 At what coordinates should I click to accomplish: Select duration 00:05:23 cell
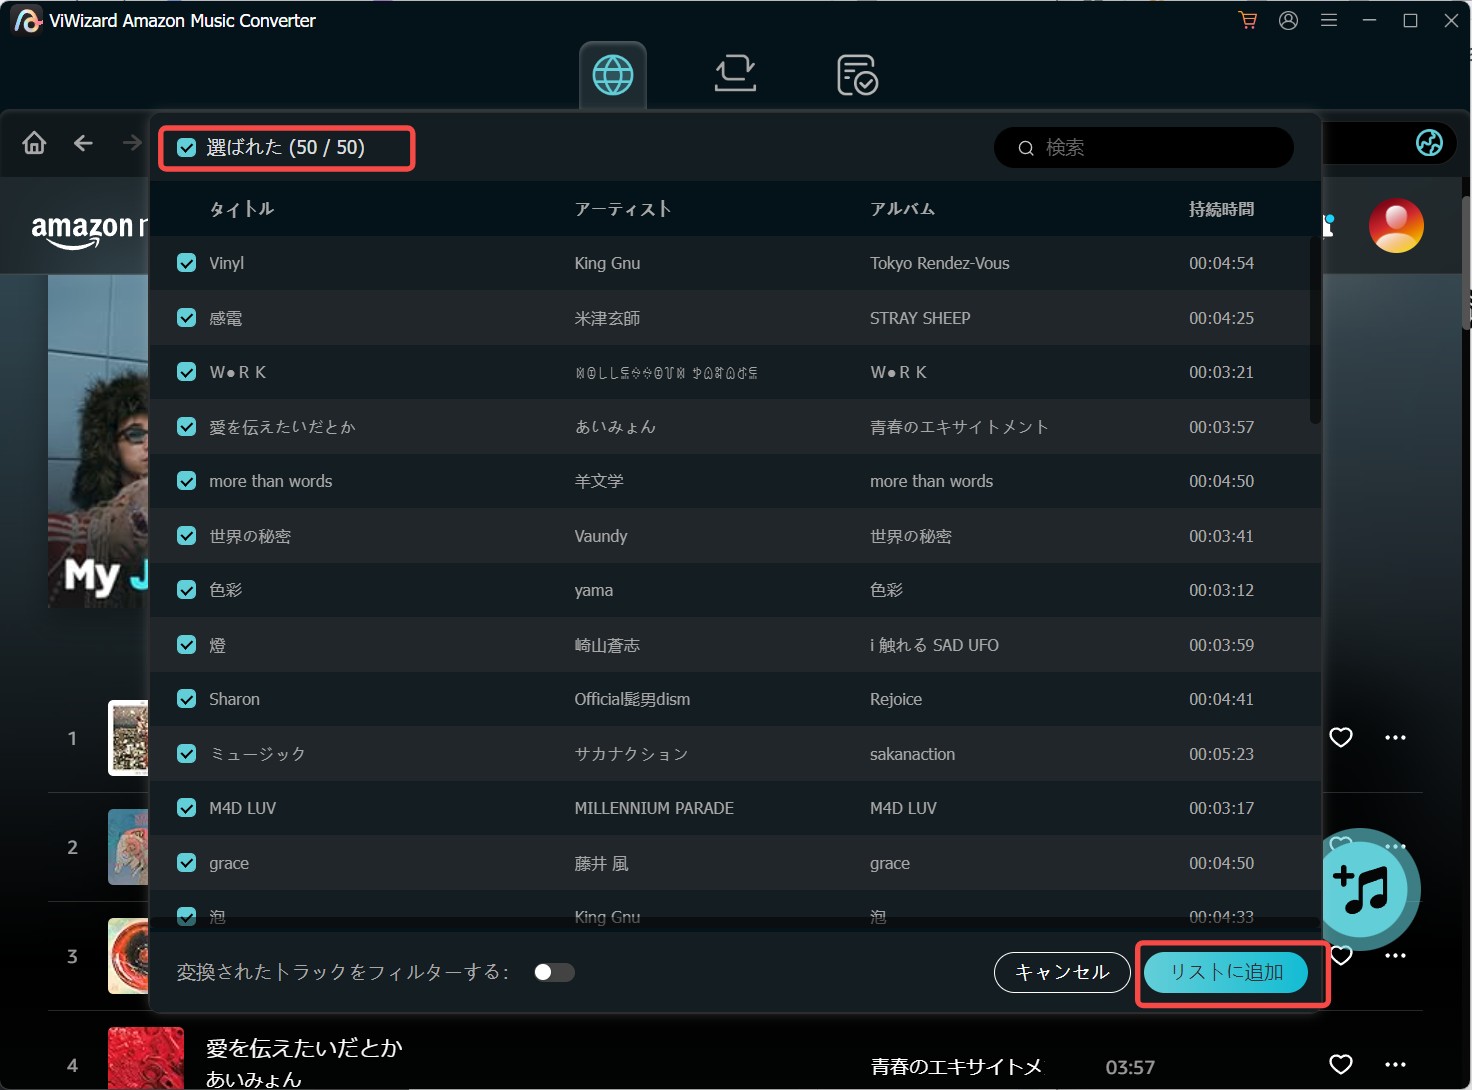coord(1221,754)
